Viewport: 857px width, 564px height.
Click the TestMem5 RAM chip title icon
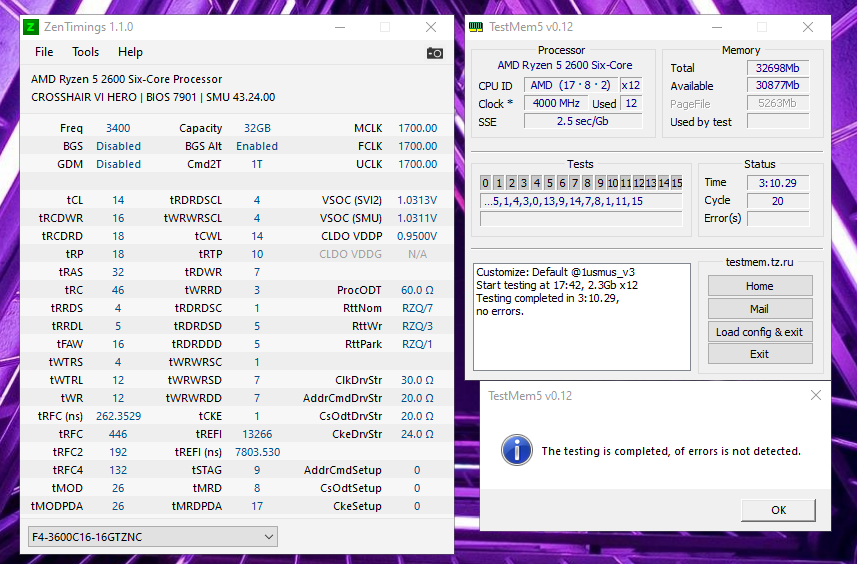click(x=476, y=27)
